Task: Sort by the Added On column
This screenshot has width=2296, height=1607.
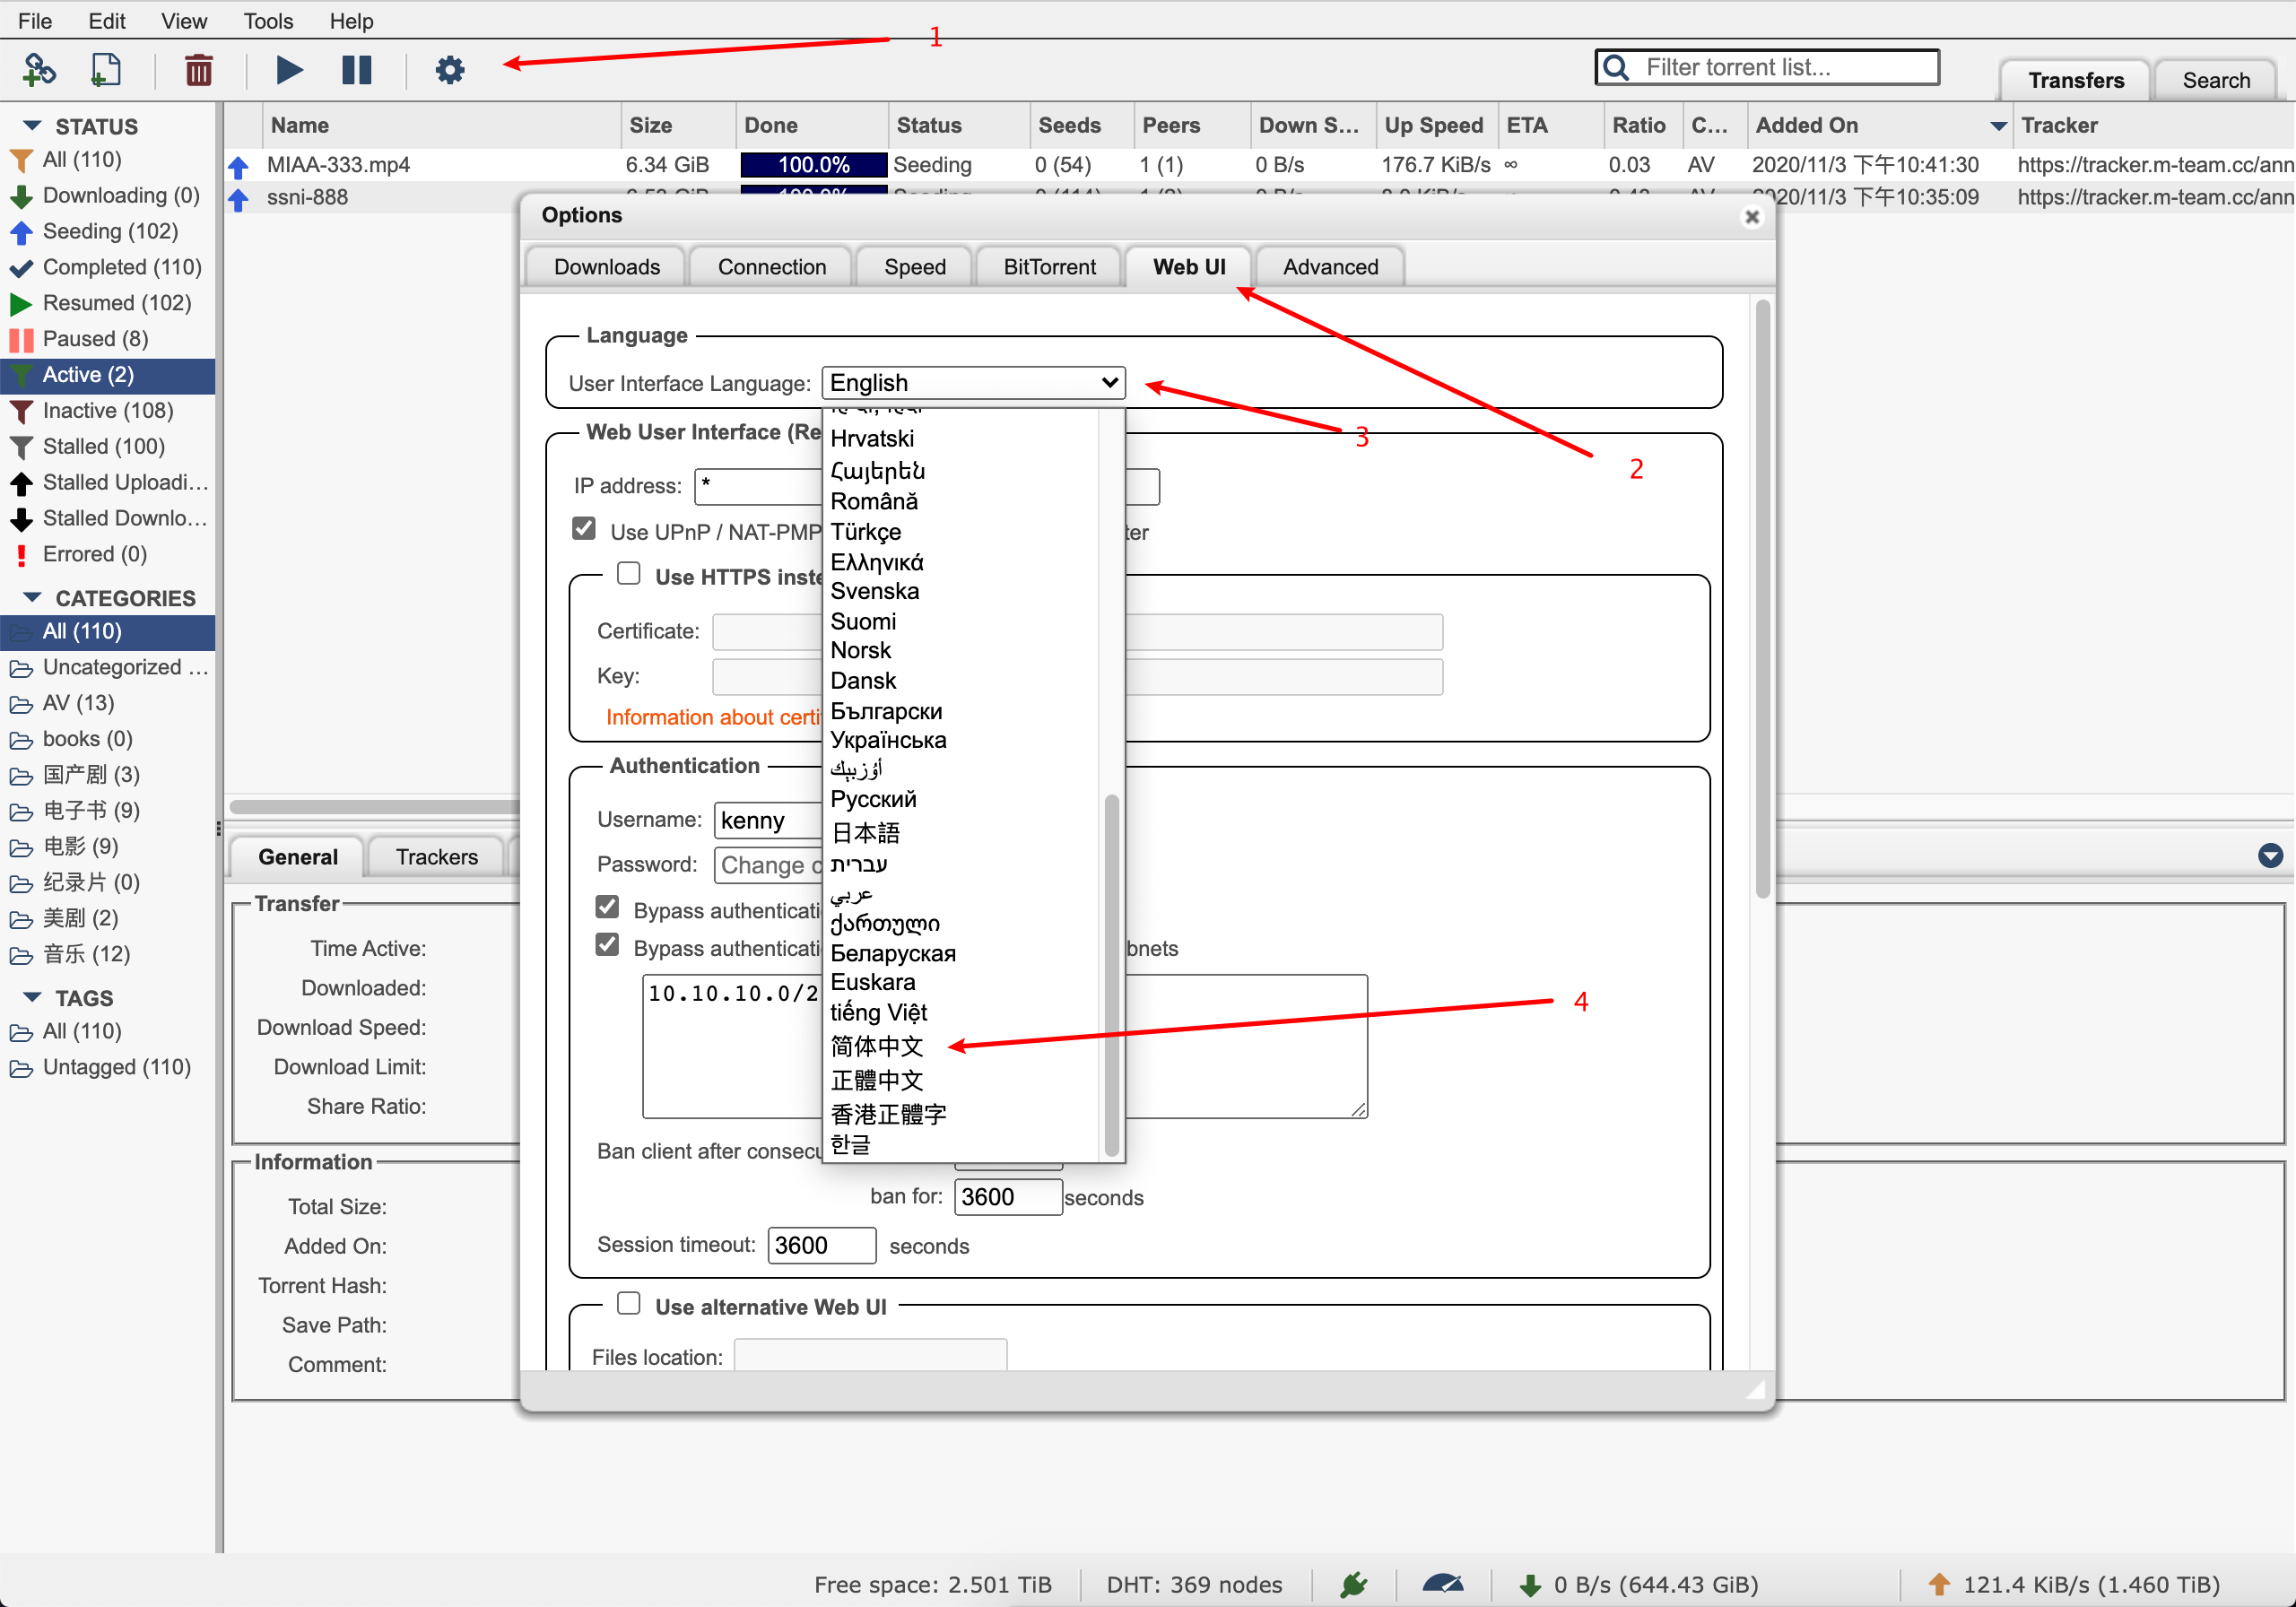Action: (1880, 126)
